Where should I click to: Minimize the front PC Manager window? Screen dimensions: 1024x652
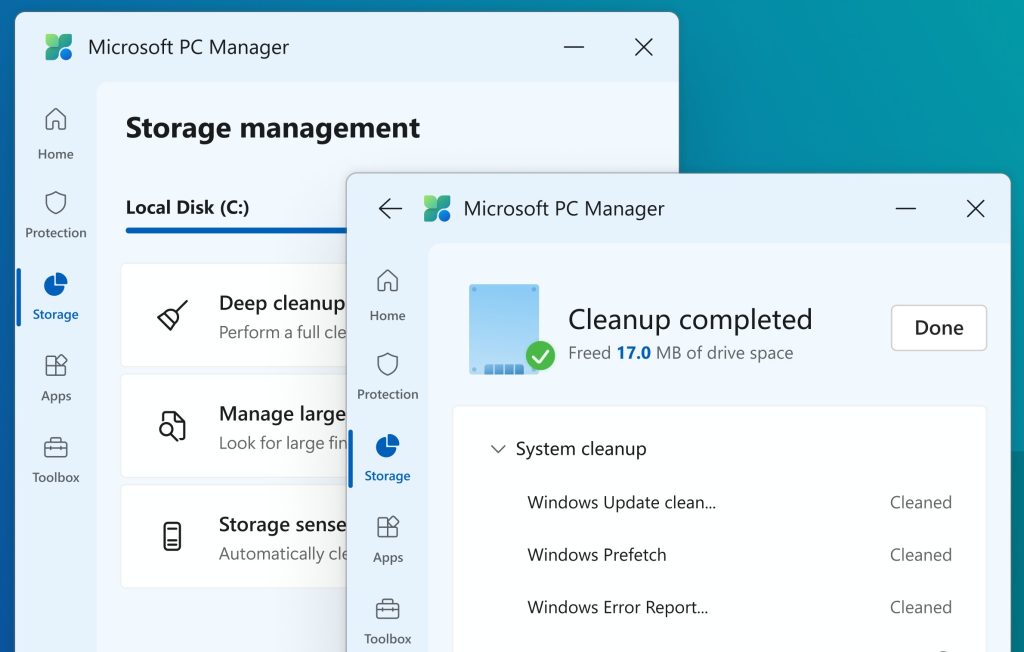(905, 208)
